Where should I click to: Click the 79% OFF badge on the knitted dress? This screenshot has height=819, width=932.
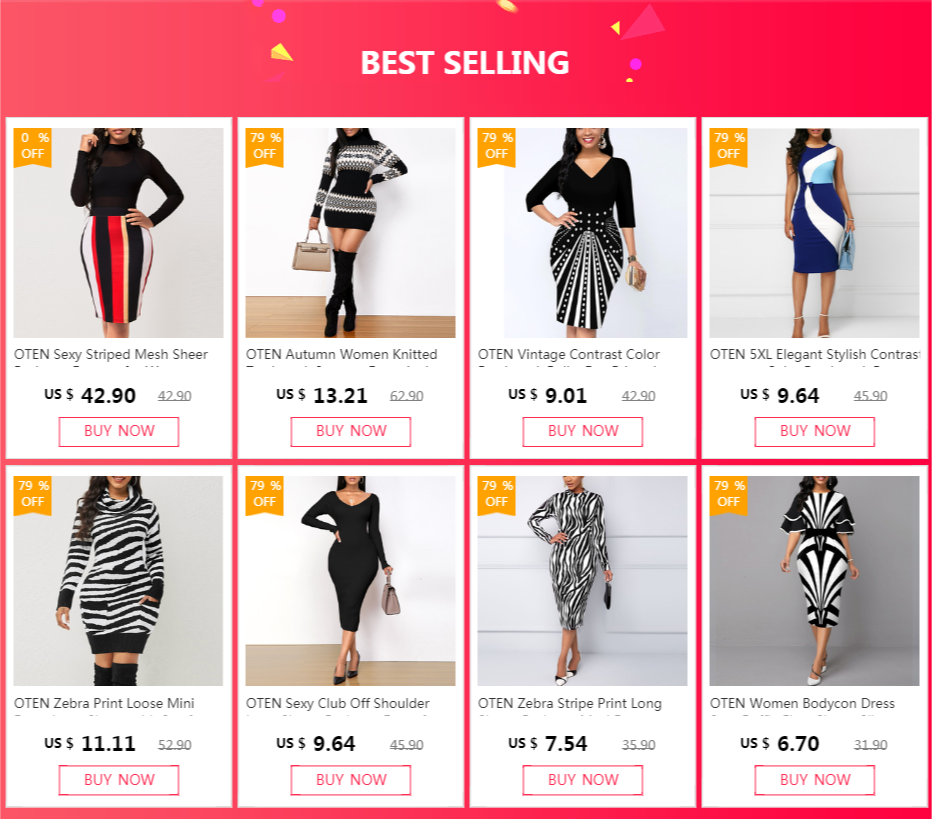[265, 147]
